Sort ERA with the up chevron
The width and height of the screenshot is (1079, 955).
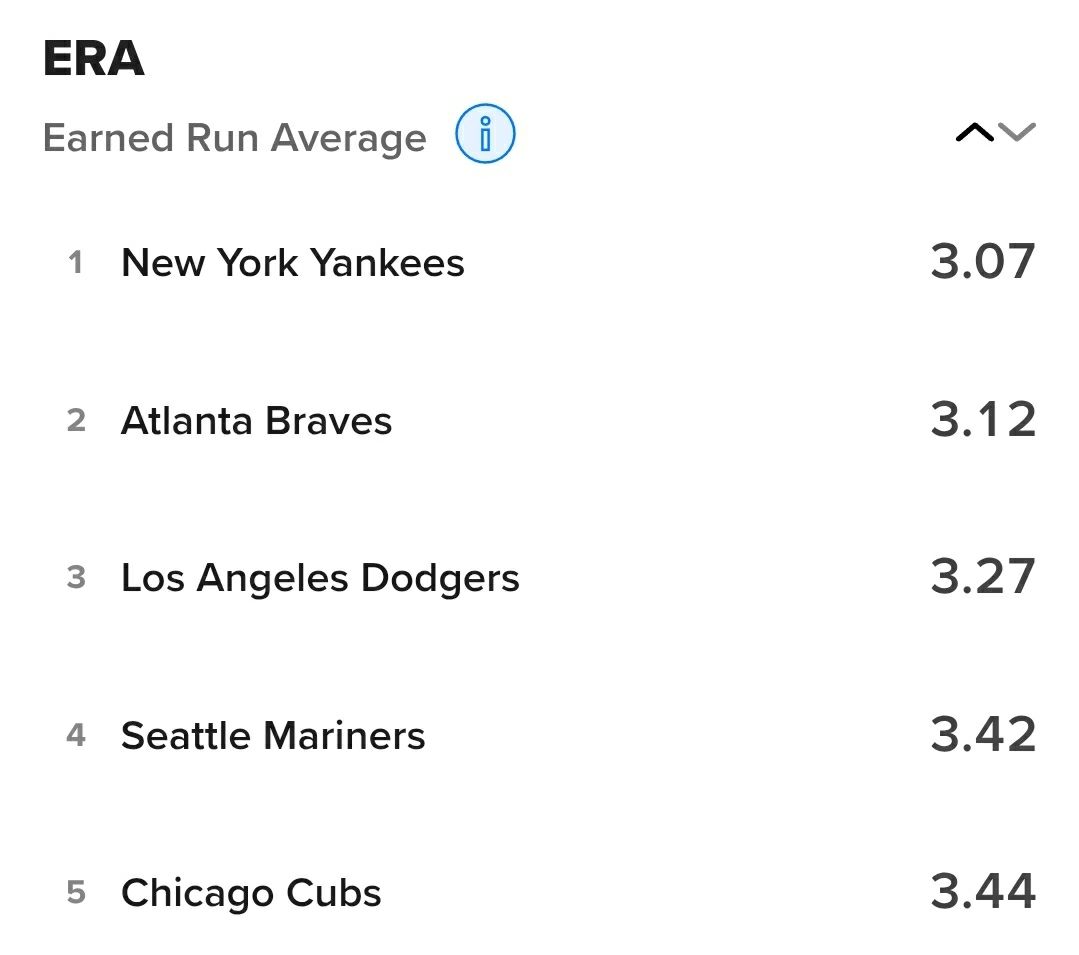pos(974,133)
